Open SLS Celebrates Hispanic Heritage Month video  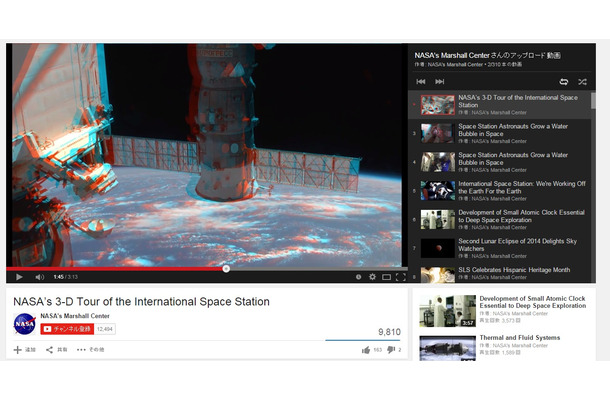[501, 274]
